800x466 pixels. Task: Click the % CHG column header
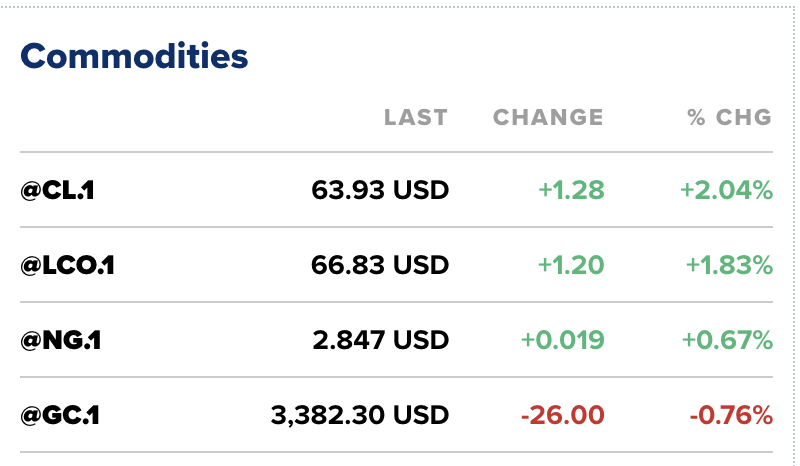(729, 117)
